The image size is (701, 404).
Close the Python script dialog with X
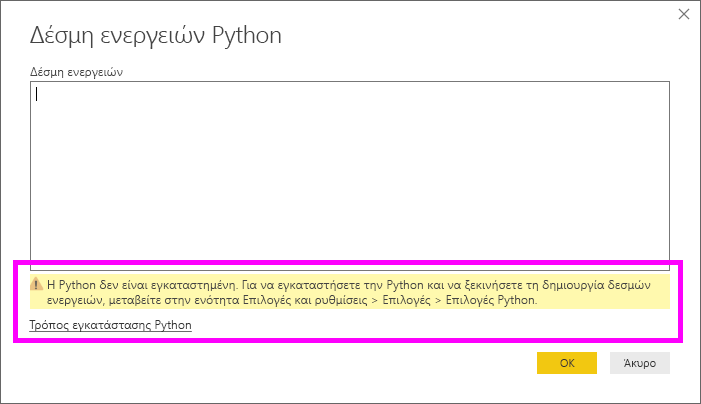(684, 14)
